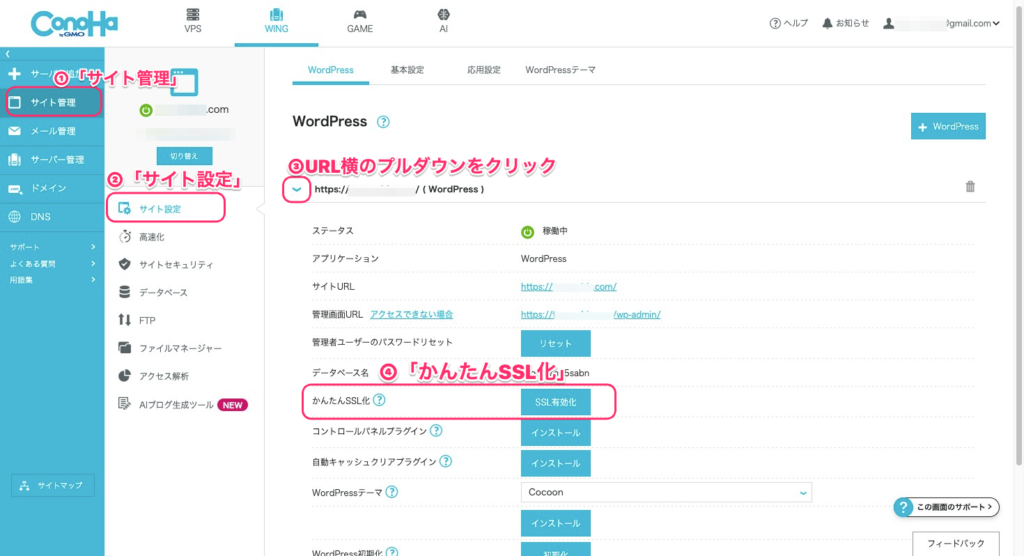Click the SSL有効化 button
This screenshot has height=556, width=1024.
555,401
